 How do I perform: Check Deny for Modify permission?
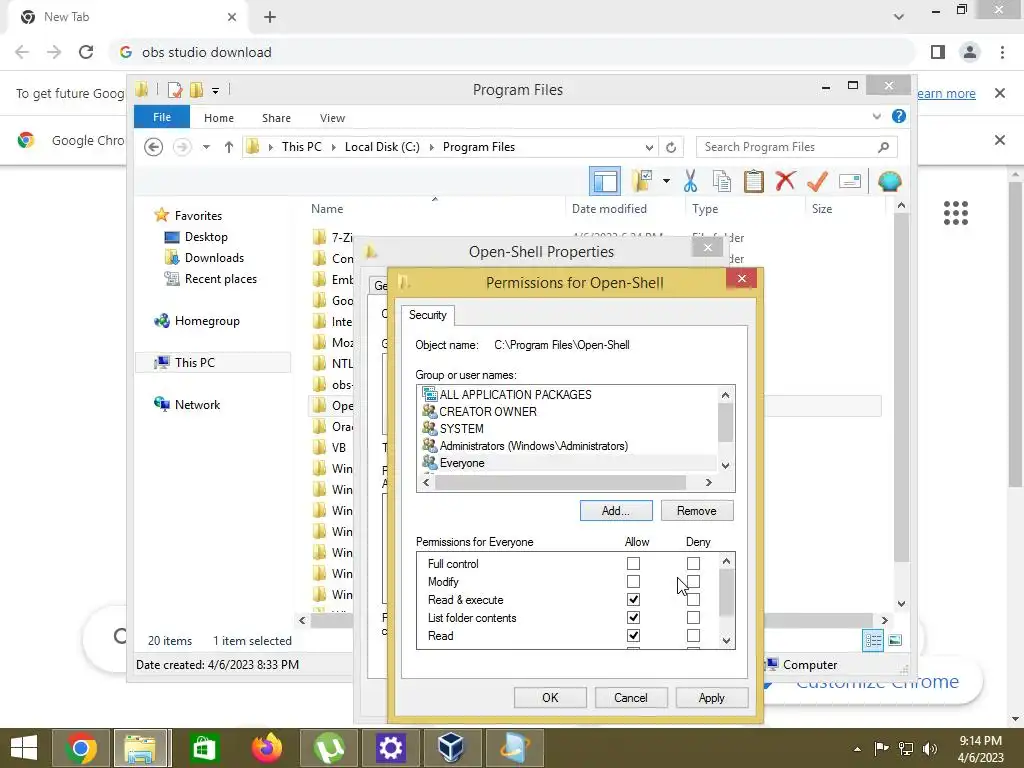point(693,581)
